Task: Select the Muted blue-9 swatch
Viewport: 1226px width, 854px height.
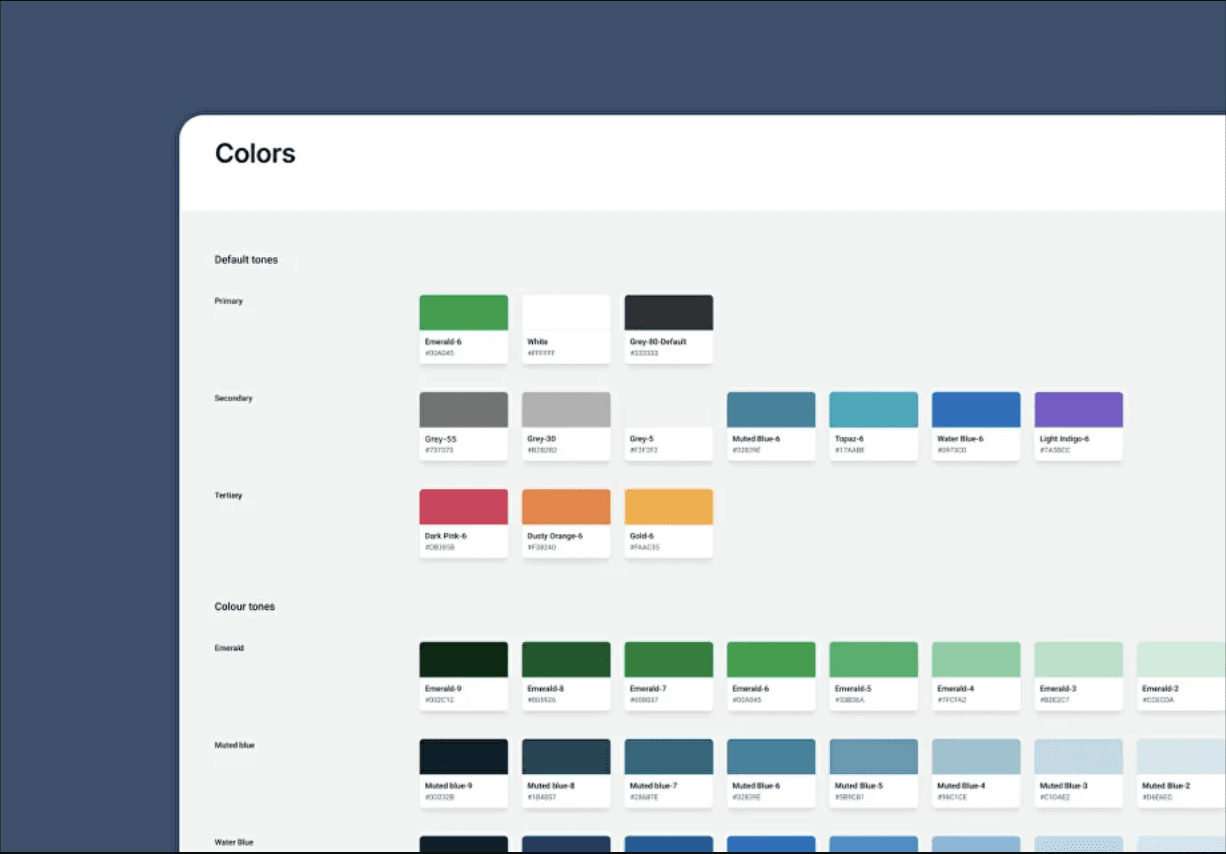Action: pyautogui.click(x=463, y=773)
